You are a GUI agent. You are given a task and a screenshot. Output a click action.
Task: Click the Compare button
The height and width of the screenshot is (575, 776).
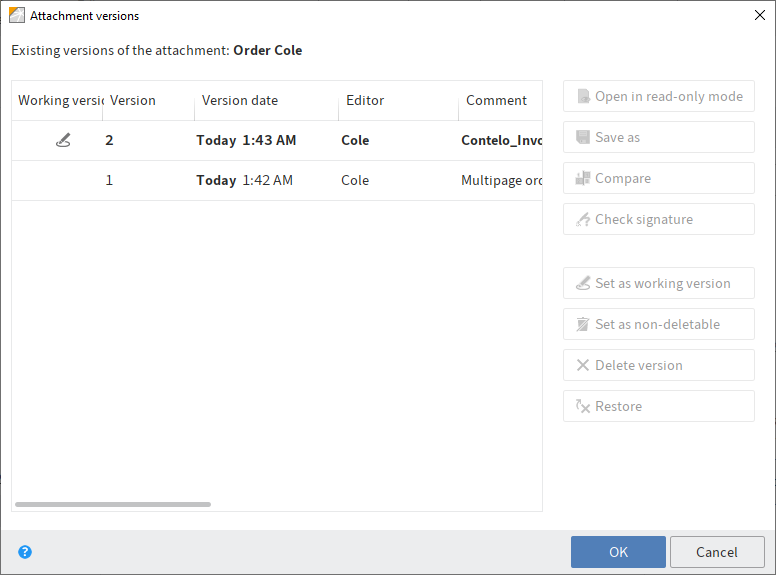pyautogui.click(x=659, y=178)
